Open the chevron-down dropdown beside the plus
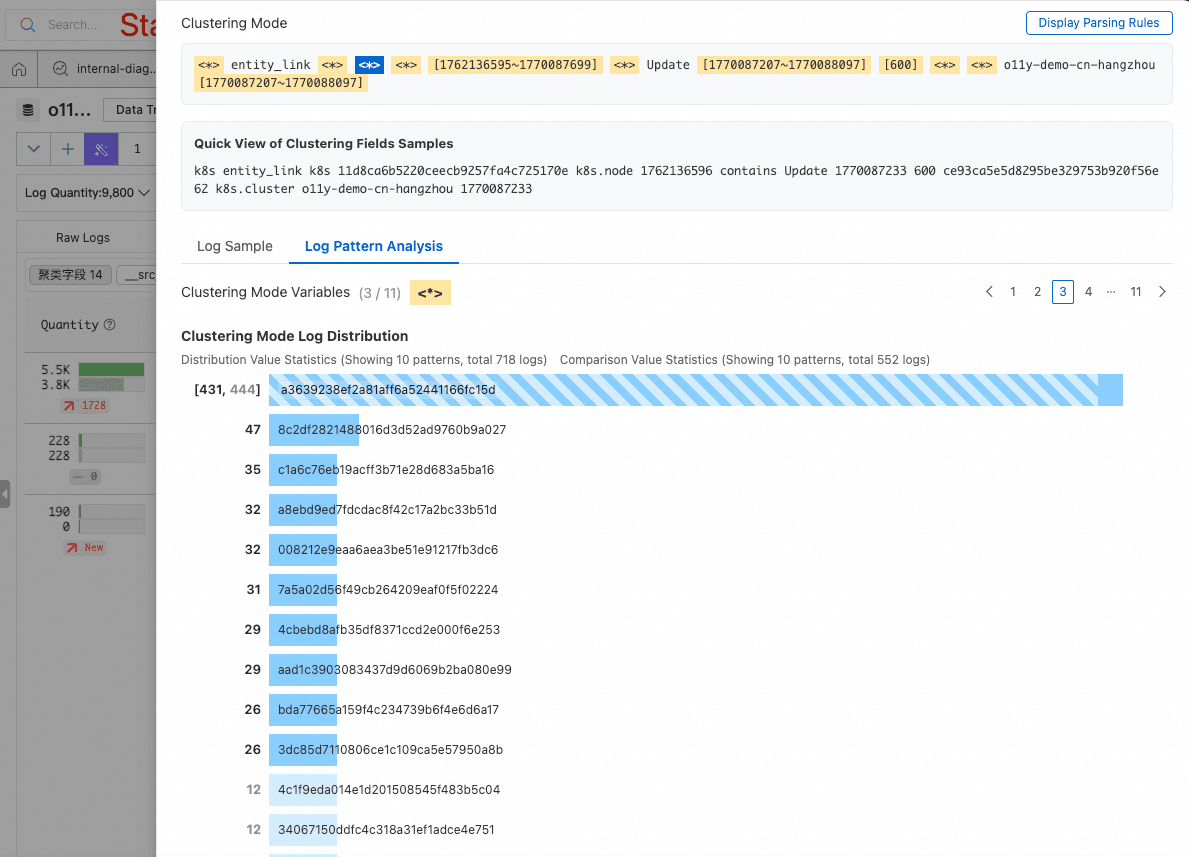The height and width of the screenshot is (857, 1189). 33,149
